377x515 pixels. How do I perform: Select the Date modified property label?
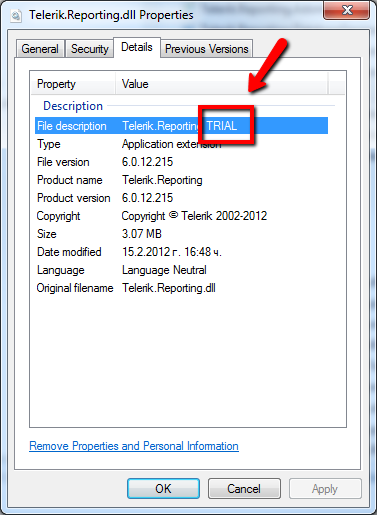tap(69, 252)
